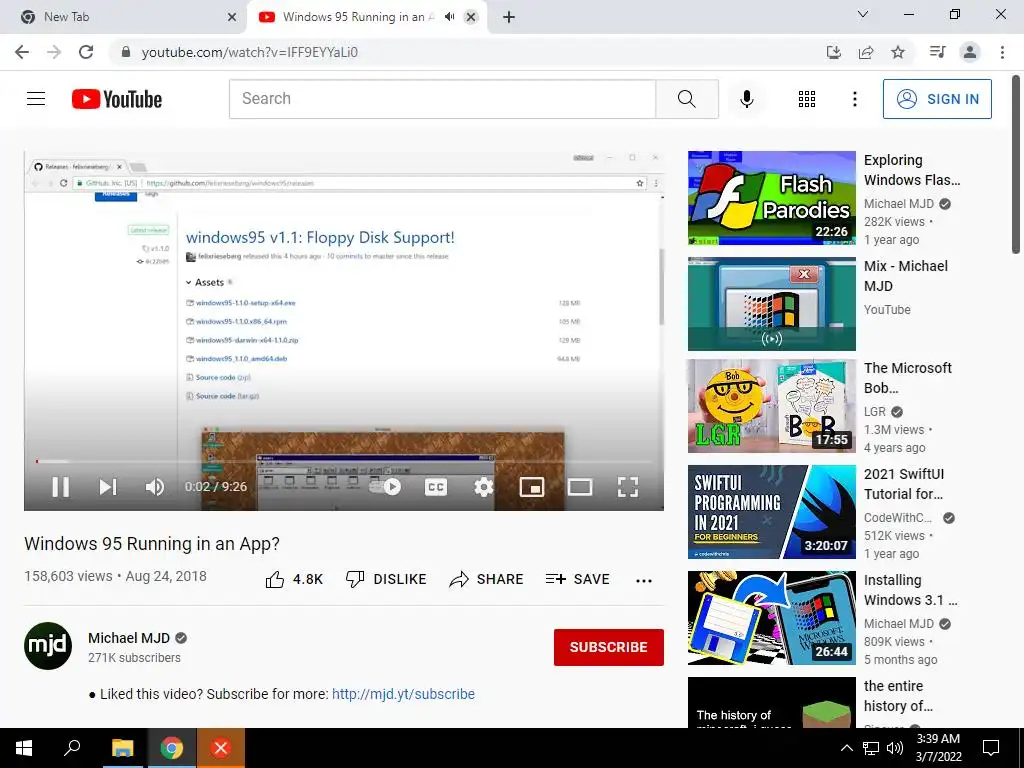
Task: Switch to theater mode
Action: click(580, 487)
